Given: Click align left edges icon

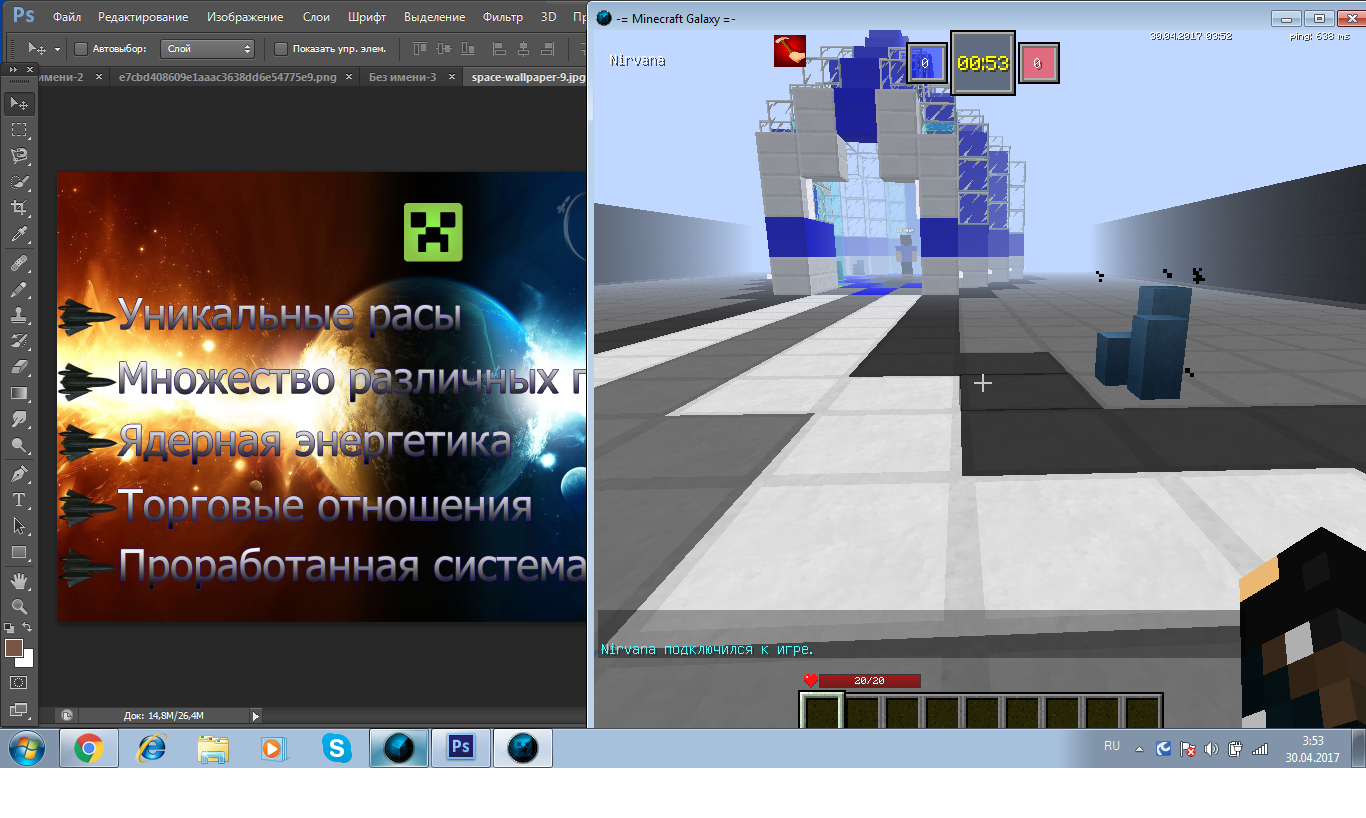Looking at the screenshot, I should [499, 48].
